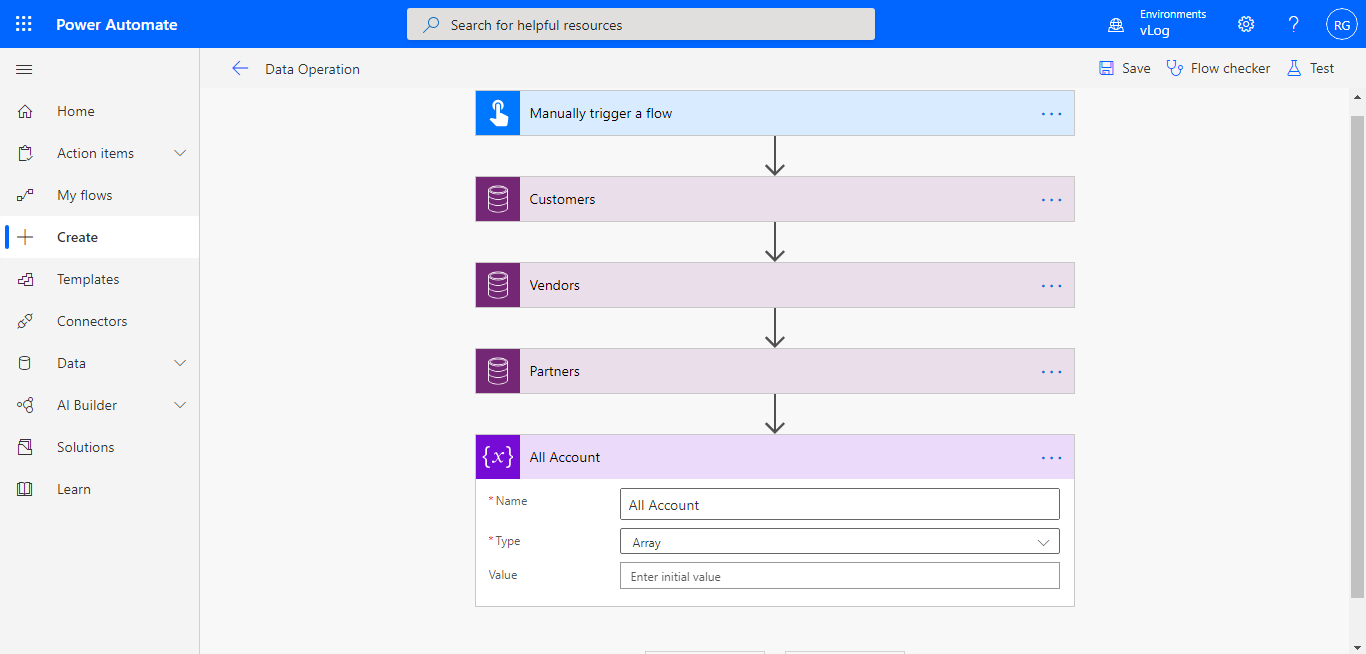This screenshot has height=654, width=1366.
Task: Click the Action items clipboard icon
Action: (x=26, y=153)
